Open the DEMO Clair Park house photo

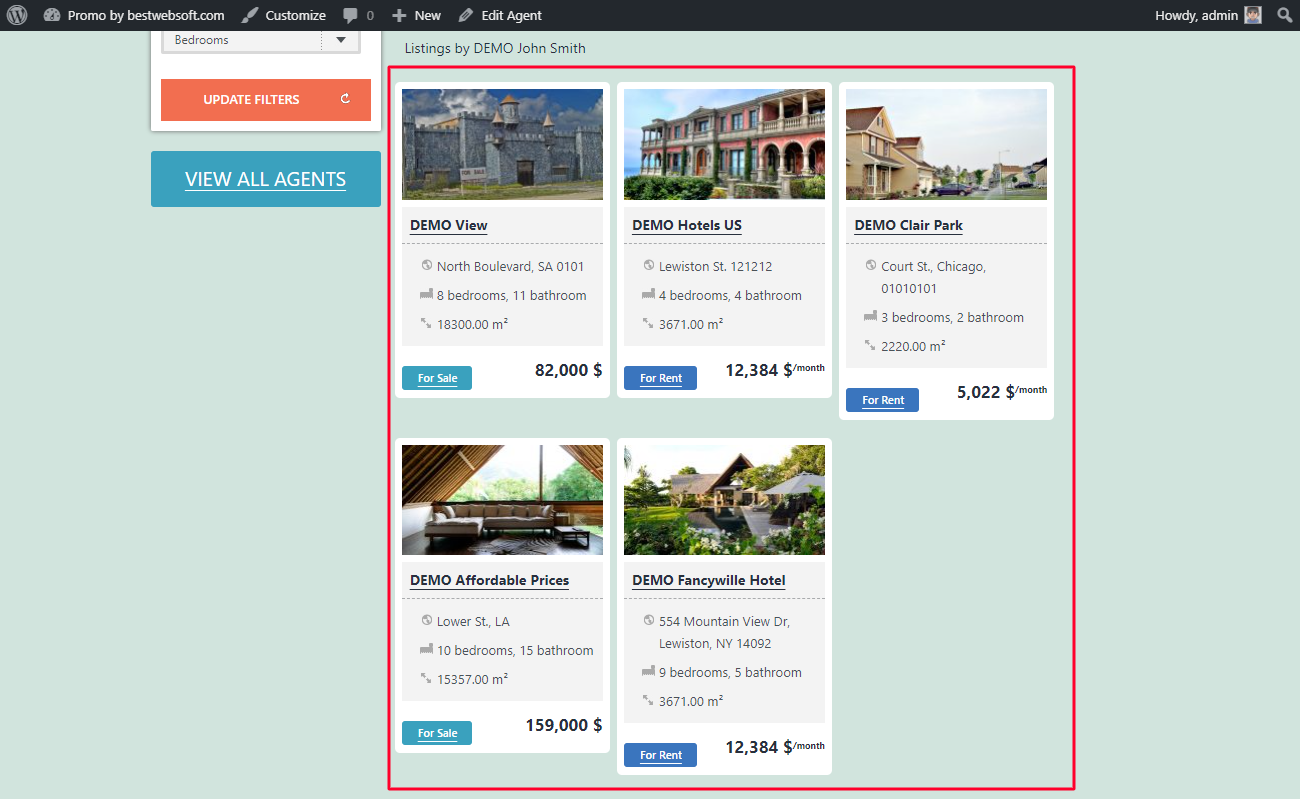click(946, 144)
